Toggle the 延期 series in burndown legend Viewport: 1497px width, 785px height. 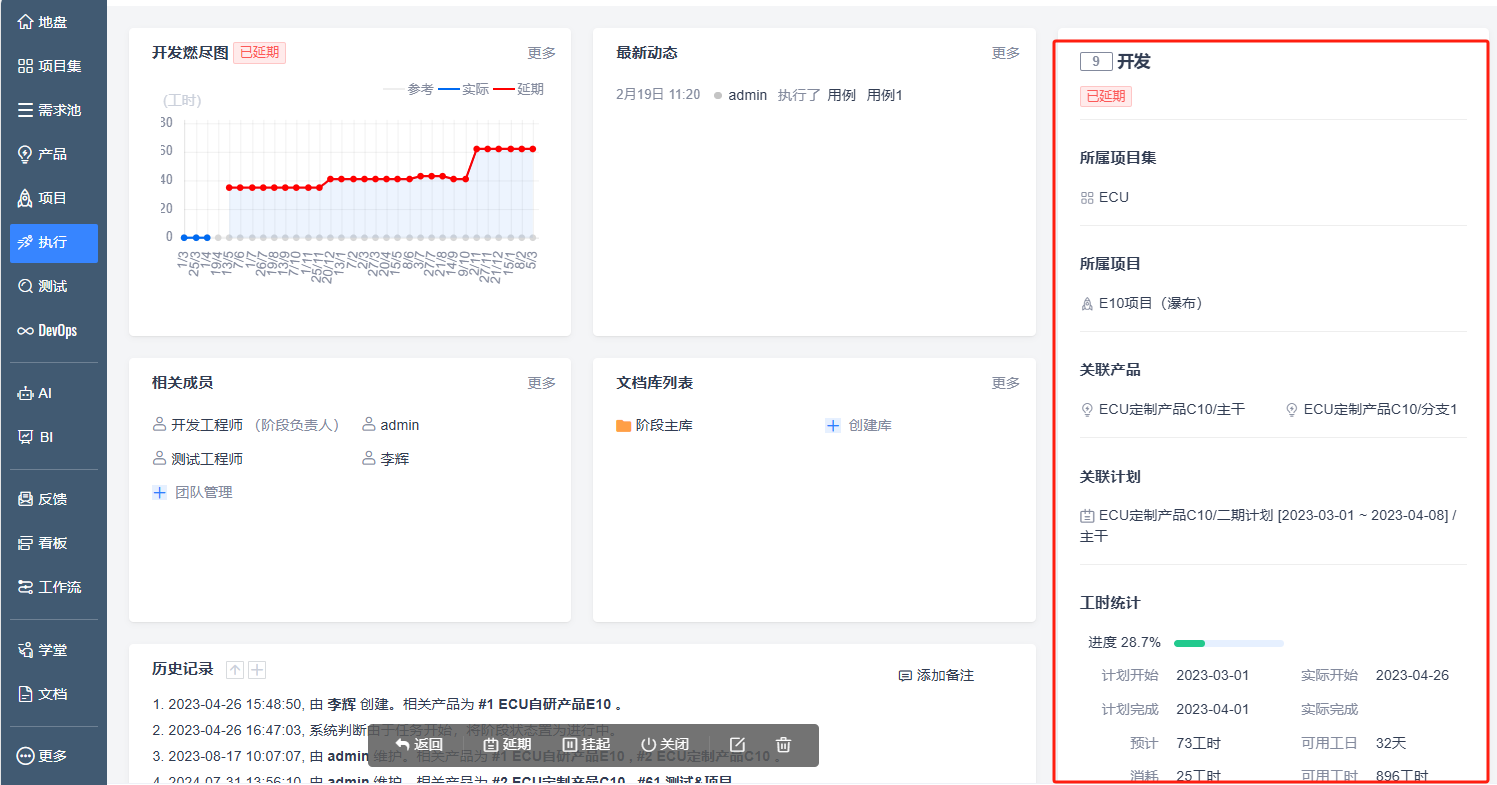point(519,90)
